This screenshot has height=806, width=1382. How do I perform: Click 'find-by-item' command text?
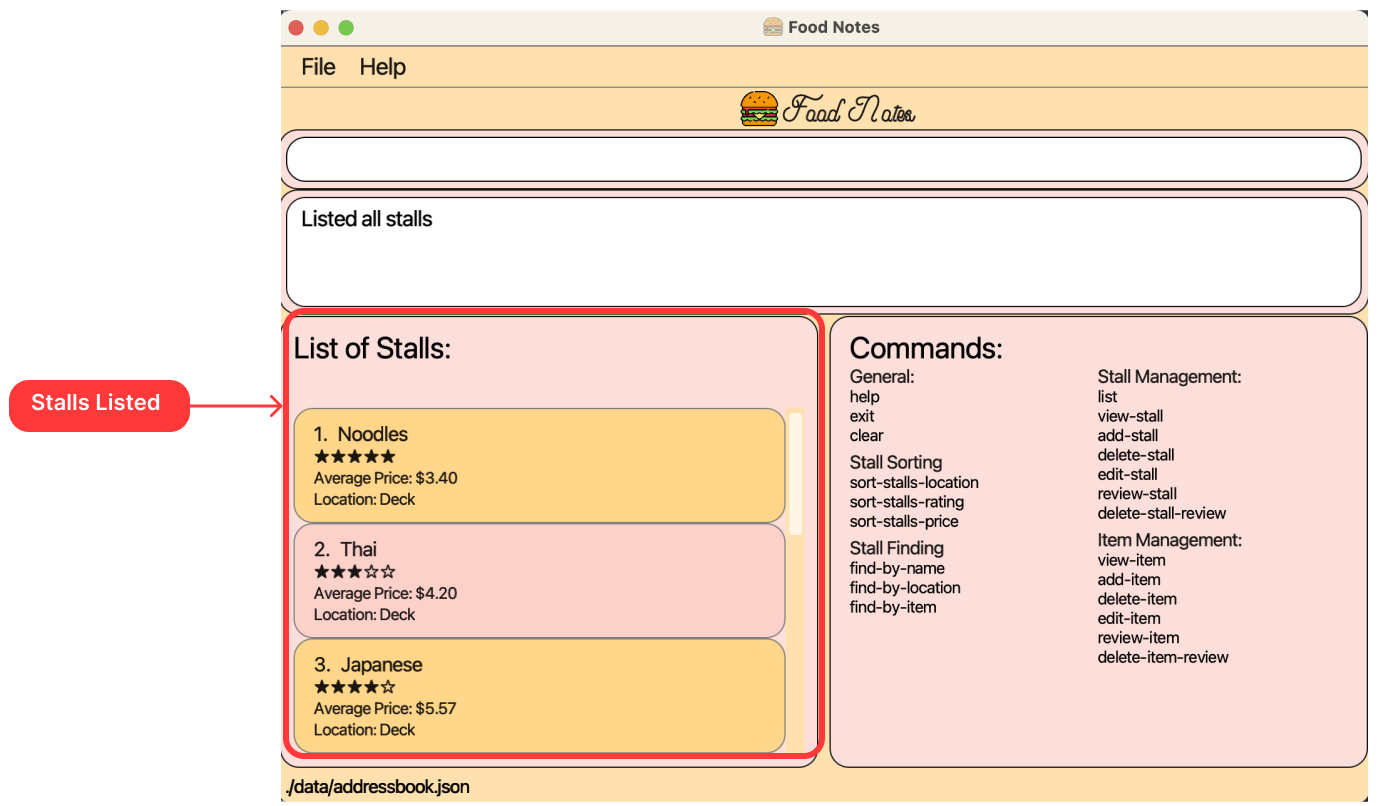pos(893,607)
